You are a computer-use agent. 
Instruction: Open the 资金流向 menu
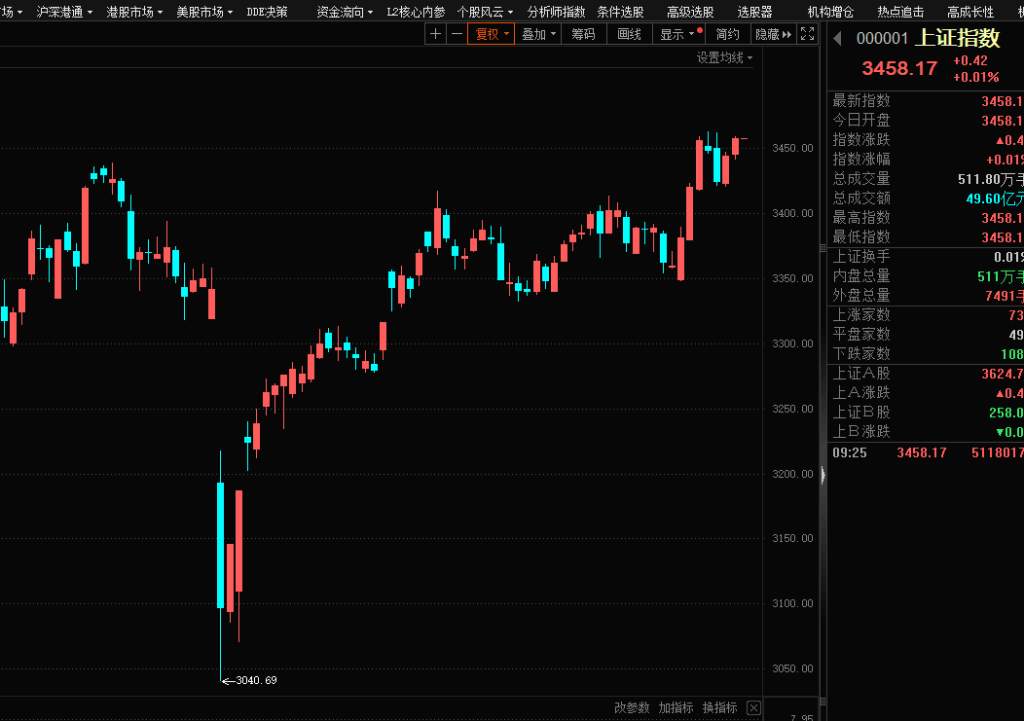(x=344, y=12)
